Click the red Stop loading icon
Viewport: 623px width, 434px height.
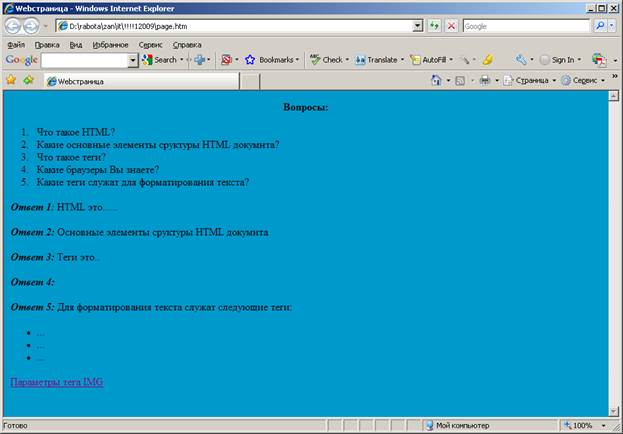(x=451, y=26)
